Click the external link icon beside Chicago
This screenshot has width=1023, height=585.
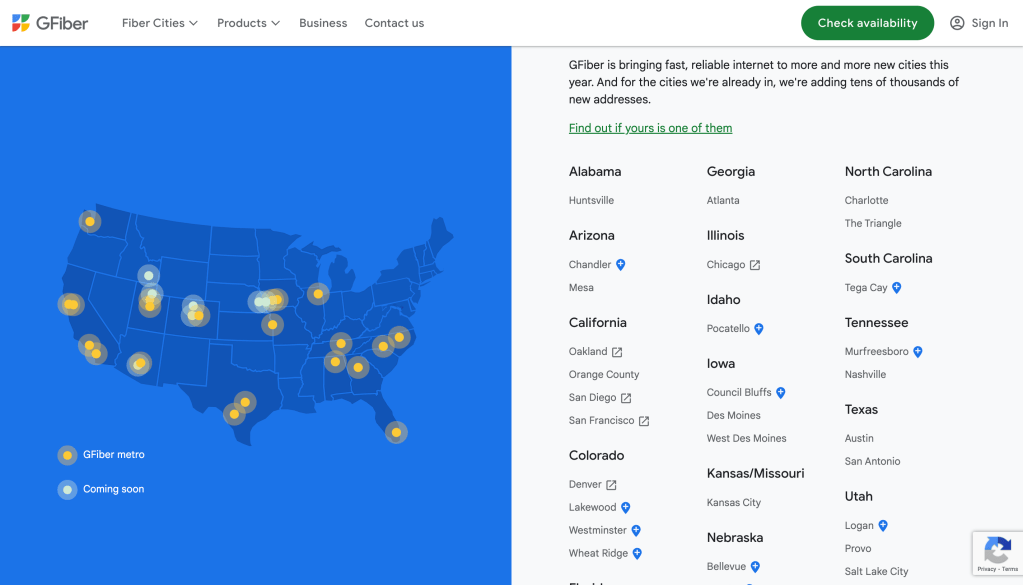pos(755,265)
